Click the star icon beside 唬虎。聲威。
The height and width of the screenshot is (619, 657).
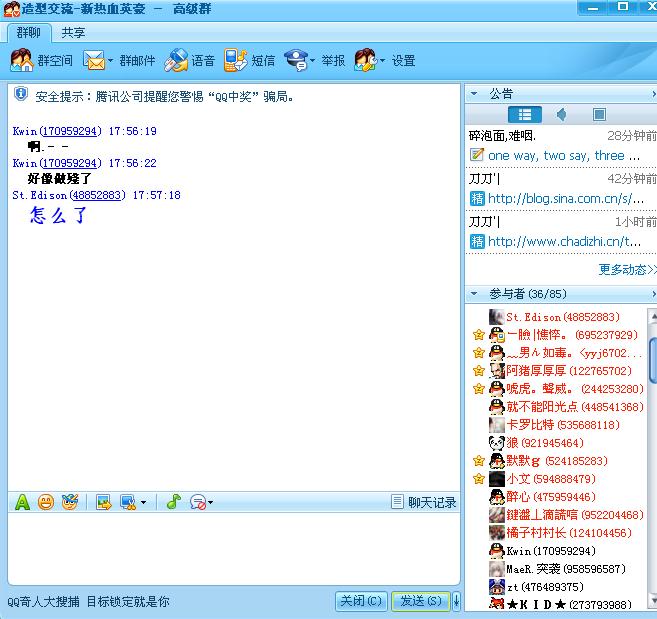coord(479,389)
